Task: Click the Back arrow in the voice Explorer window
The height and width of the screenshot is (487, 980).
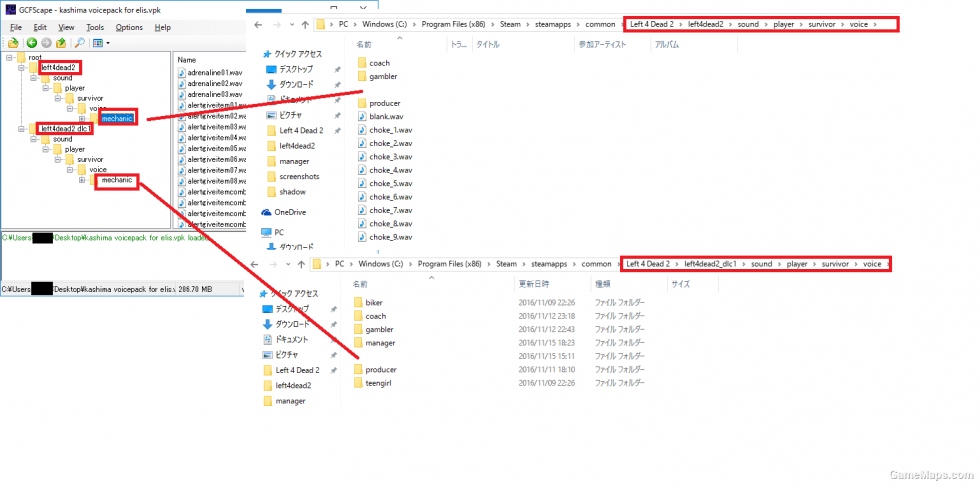Action: [259, 24]
